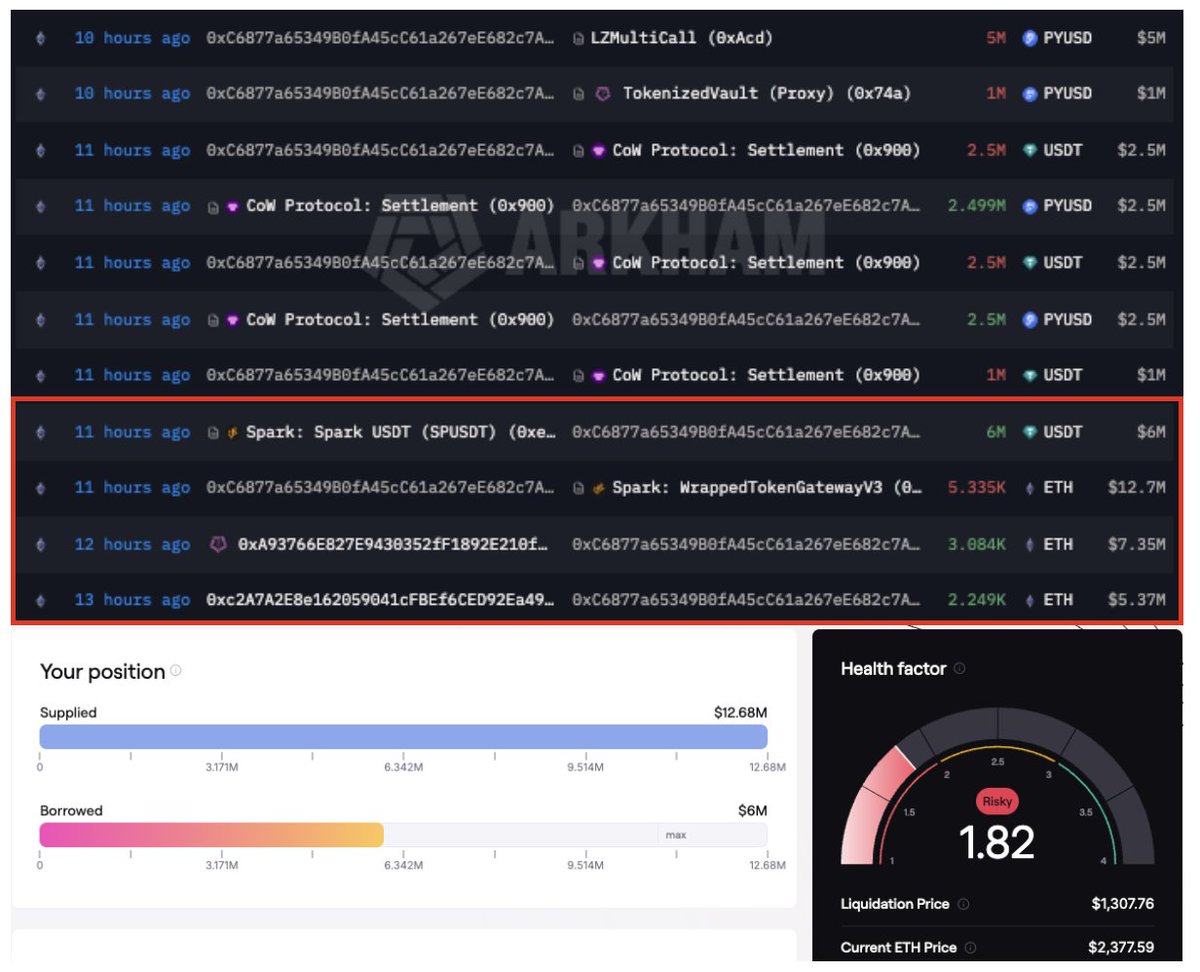Click the chain icon in the 13 hours ago row
This screenshot has width=1200, height=972.
pyautogui.click(x=40, y=600)
